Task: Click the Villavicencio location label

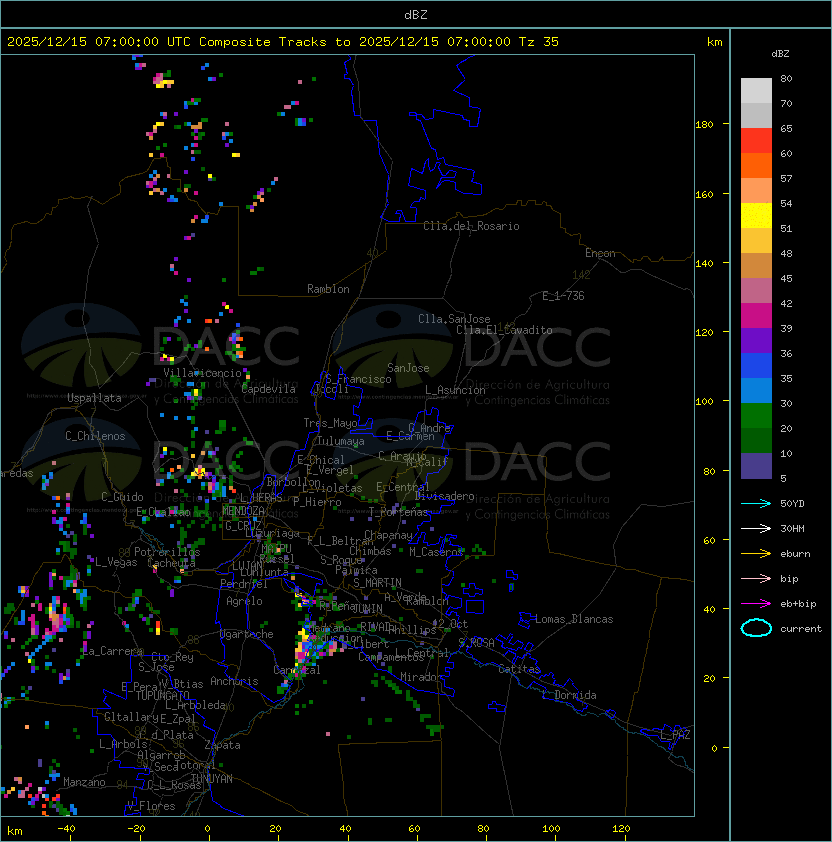Action: click(202, 373)
